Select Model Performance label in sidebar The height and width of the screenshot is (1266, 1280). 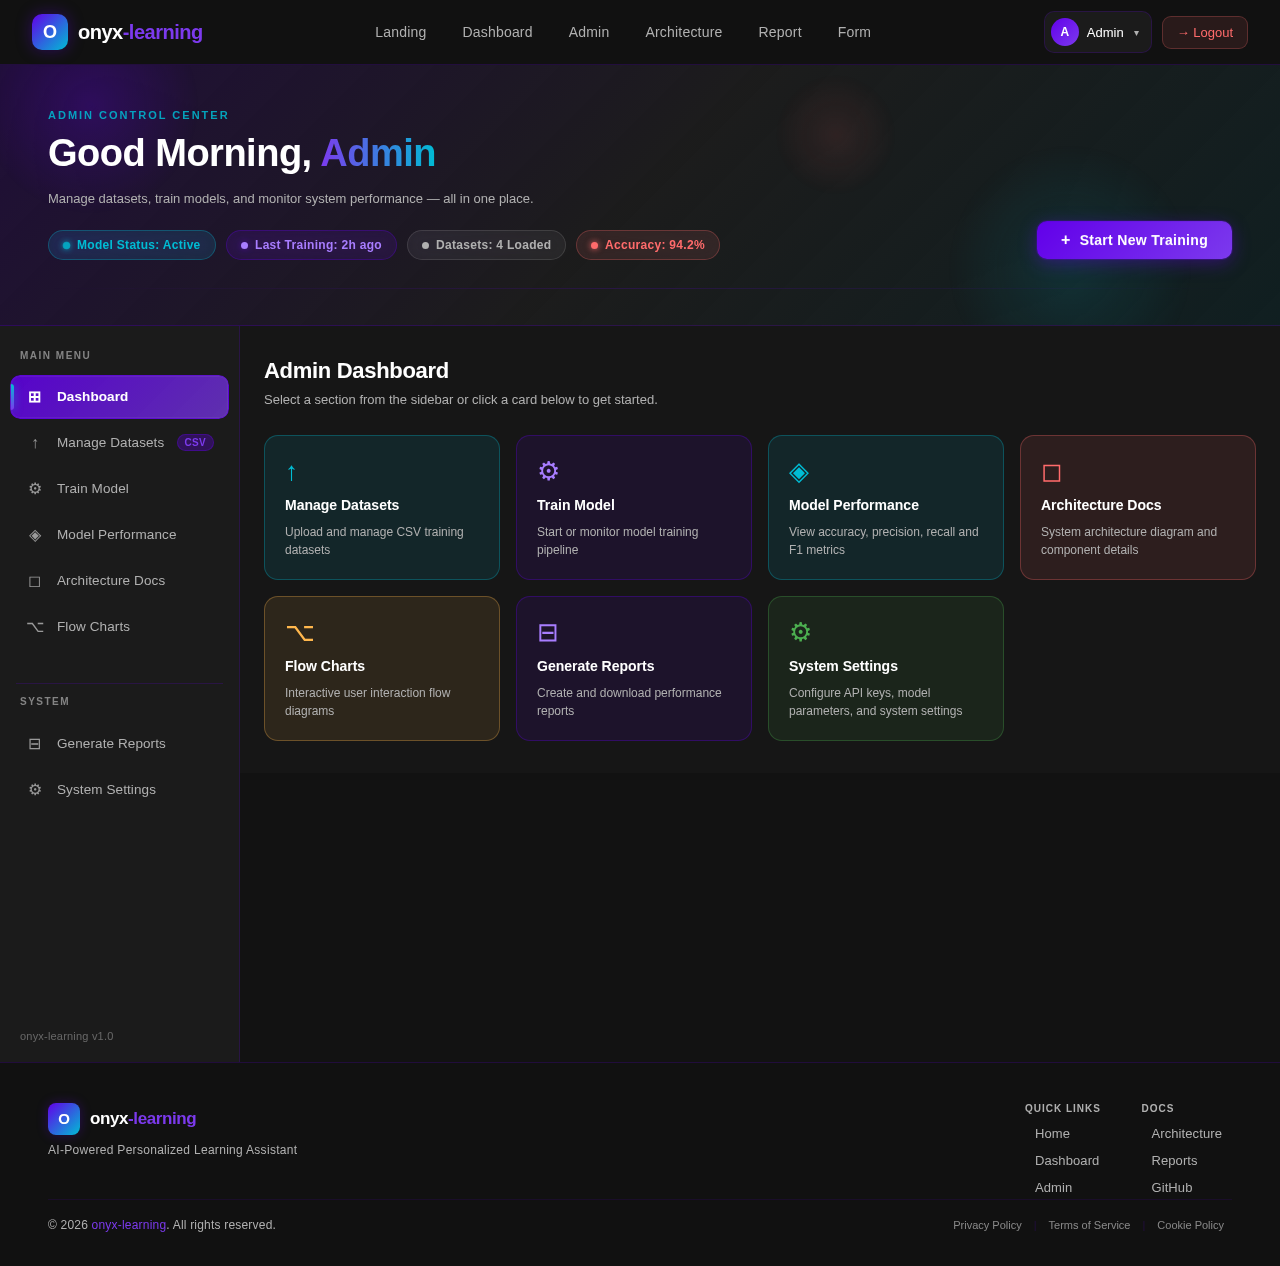click(117, 535)
